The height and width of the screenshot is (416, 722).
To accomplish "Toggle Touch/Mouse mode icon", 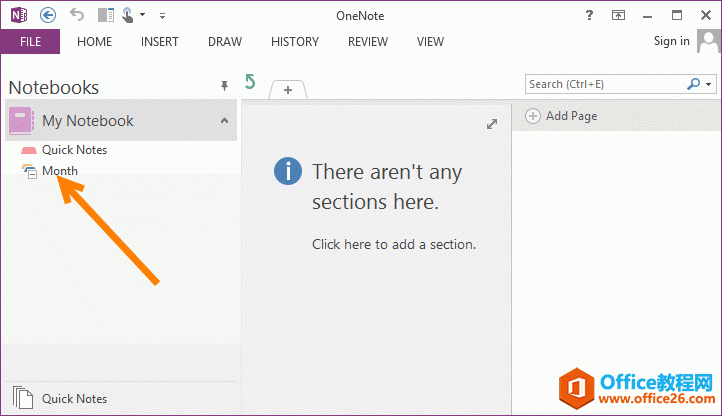I will (128, 15).
